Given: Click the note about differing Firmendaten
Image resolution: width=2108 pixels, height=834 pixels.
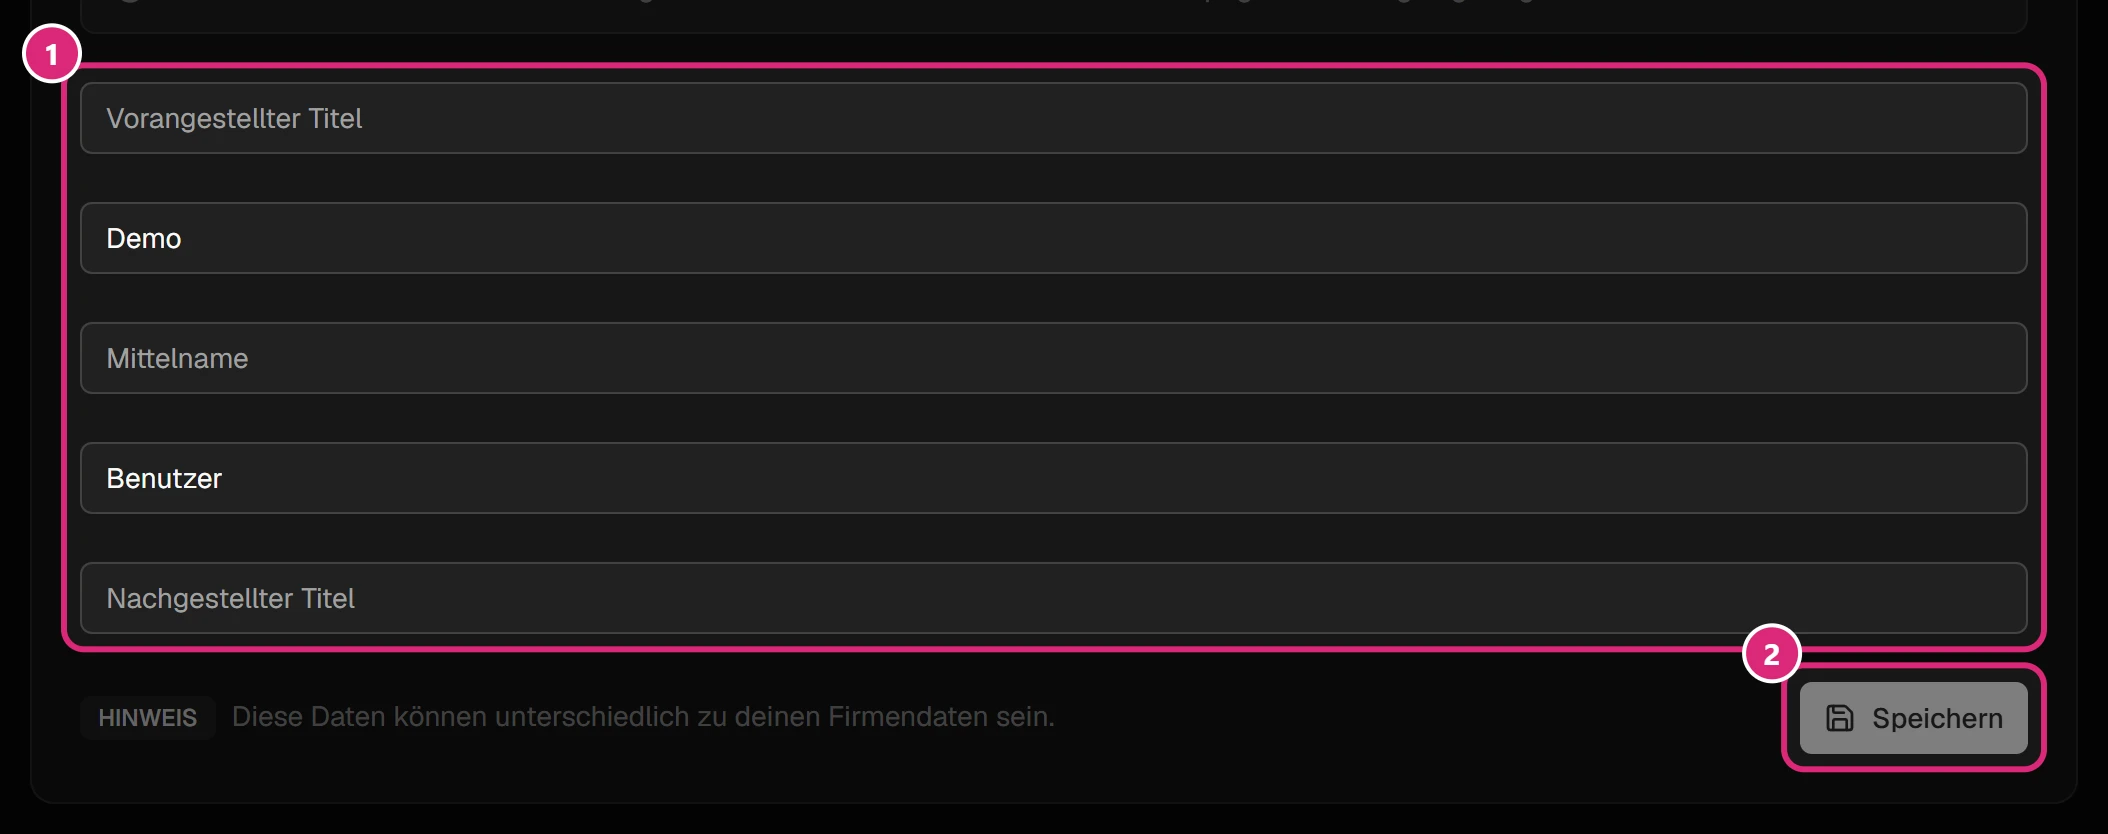Looking at the screenshot, I should (643, 717).
